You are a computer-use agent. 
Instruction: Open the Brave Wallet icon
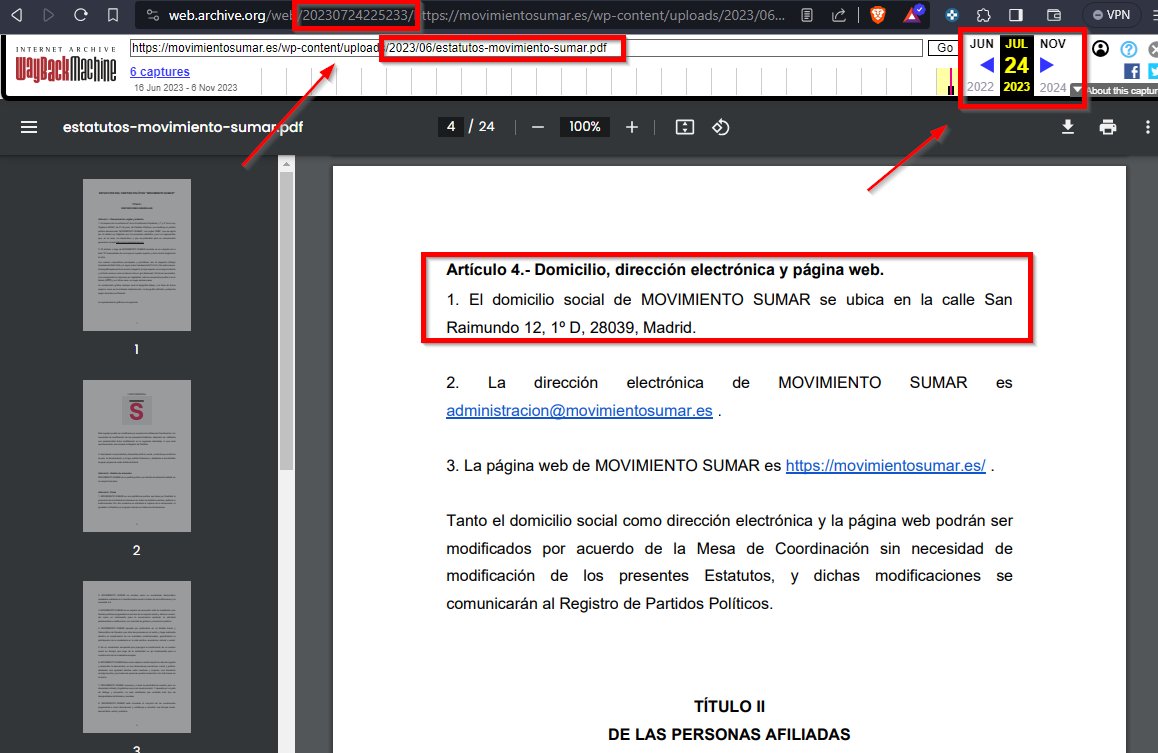point(1054,15)
